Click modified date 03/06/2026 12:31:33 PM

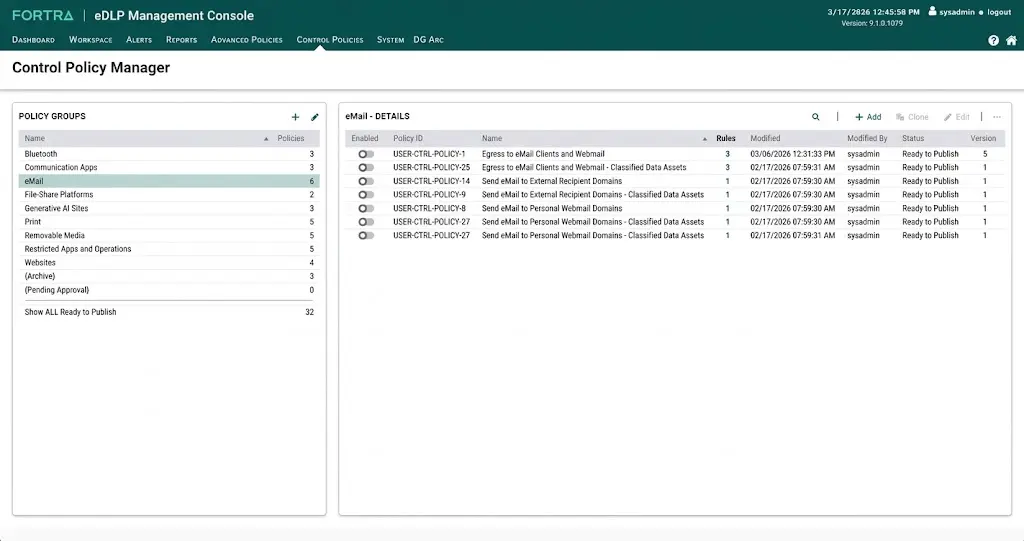pyautogui.click(x=792, y=154)
